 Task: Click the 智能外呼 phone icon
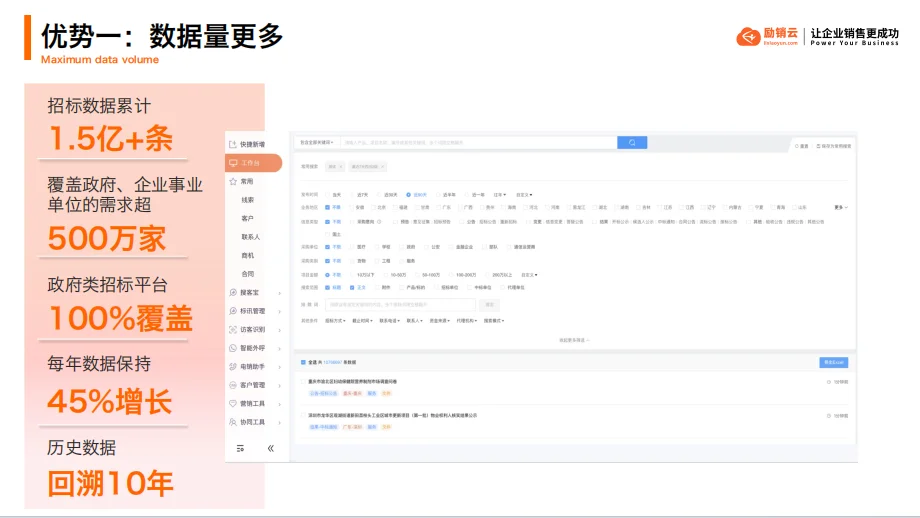pos(233,348)
